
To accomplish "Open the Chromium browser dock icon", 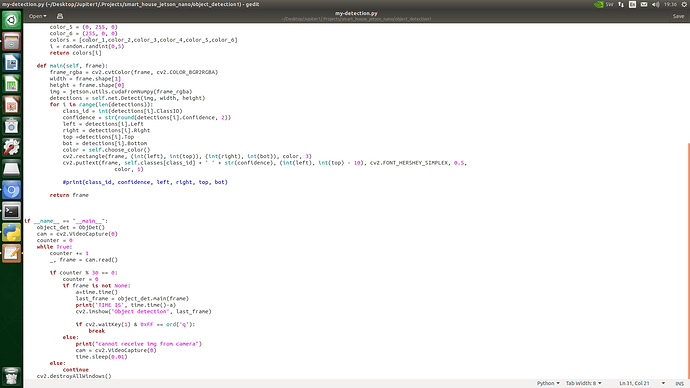I will click(11, 190).
